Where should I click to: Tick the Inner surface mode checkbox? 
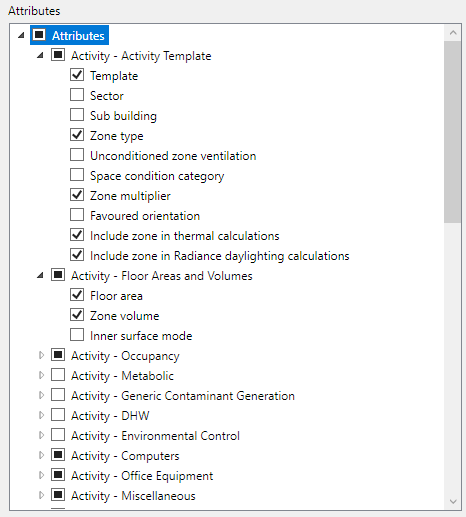pos(77,335)
